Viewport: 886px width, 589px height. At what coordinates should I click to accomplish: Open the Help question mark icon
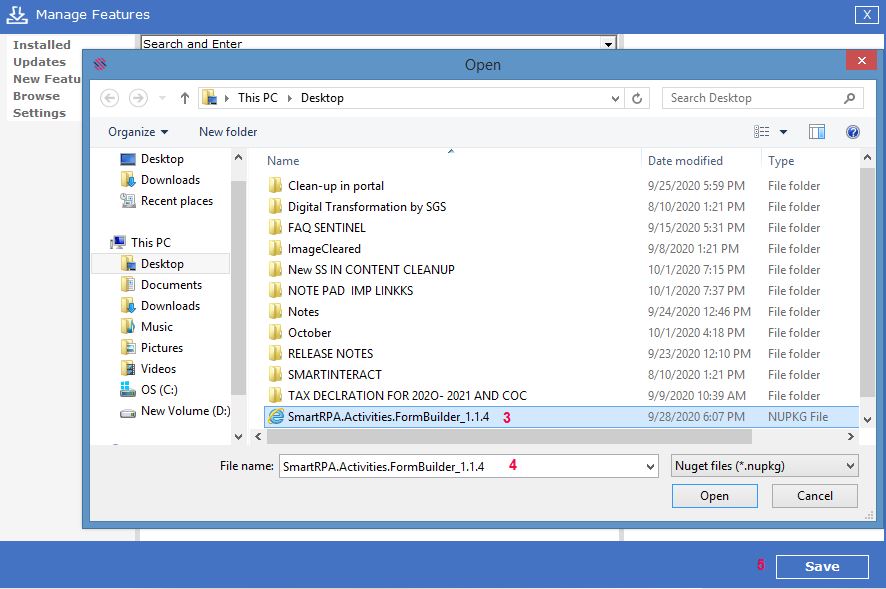853,132
